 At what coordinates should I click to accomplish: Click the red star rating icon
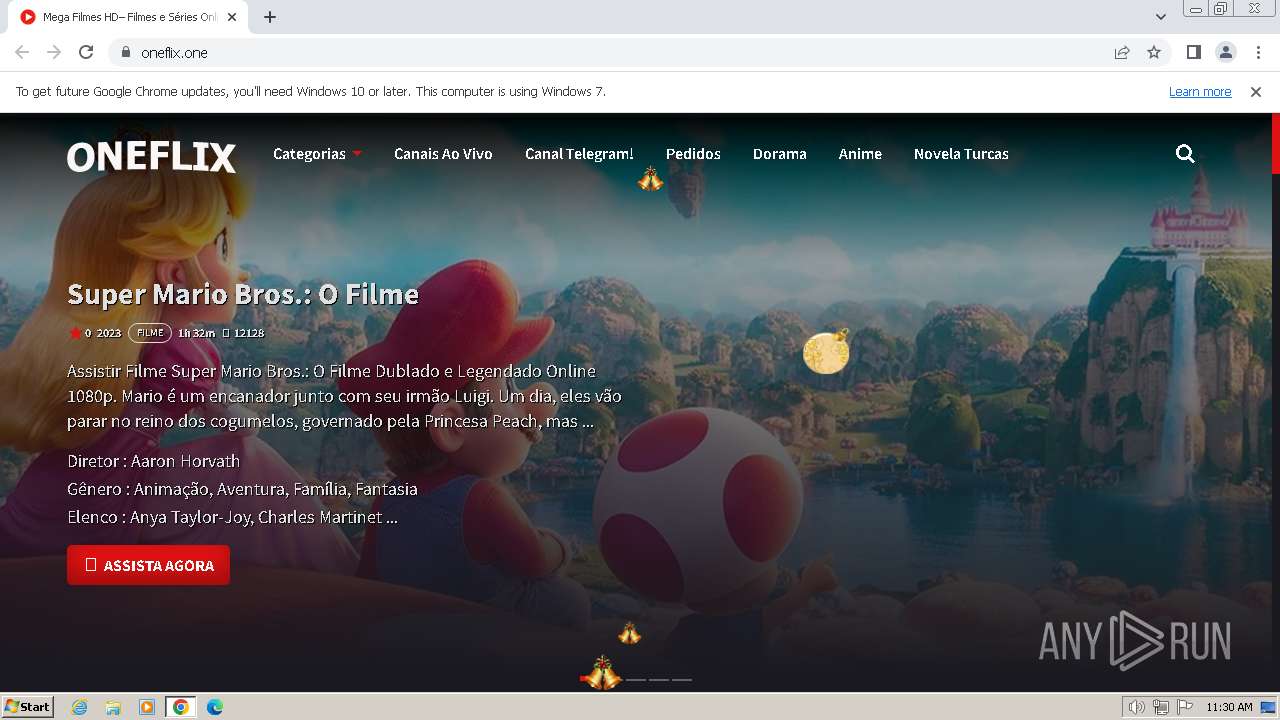click(x=75, y=333)
